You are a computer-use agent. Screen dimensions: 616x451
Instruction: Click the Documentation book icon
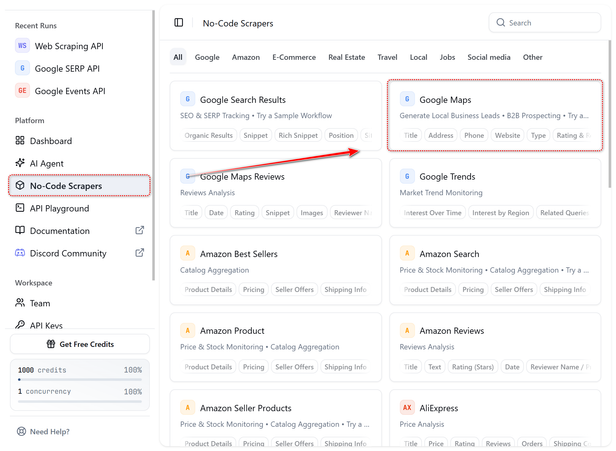click(20, 230)
